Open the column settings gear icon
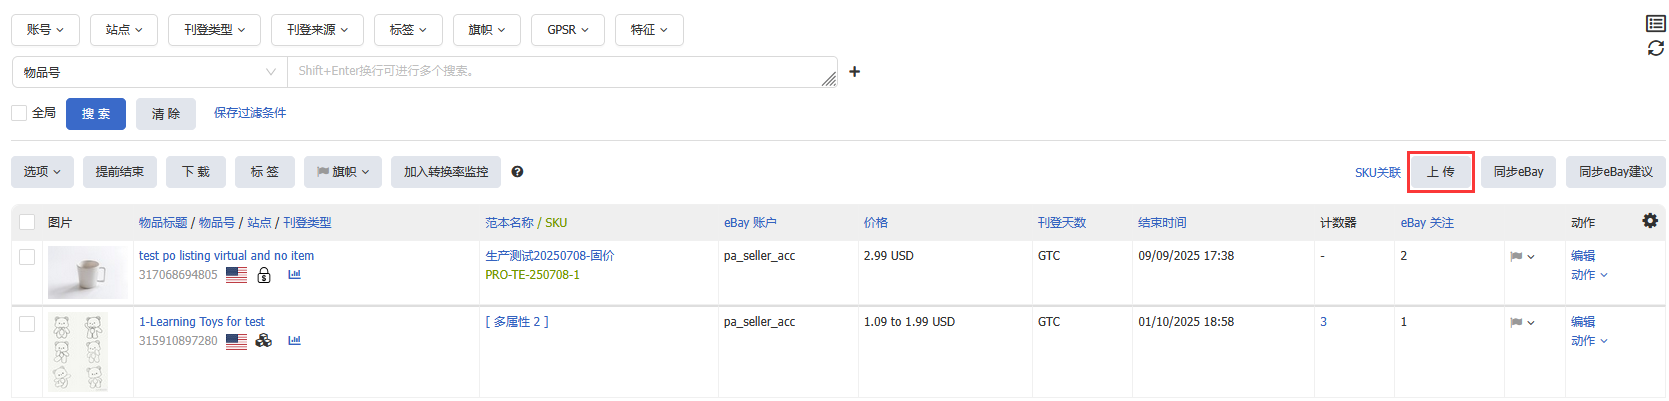 (x=1650, y=221)
